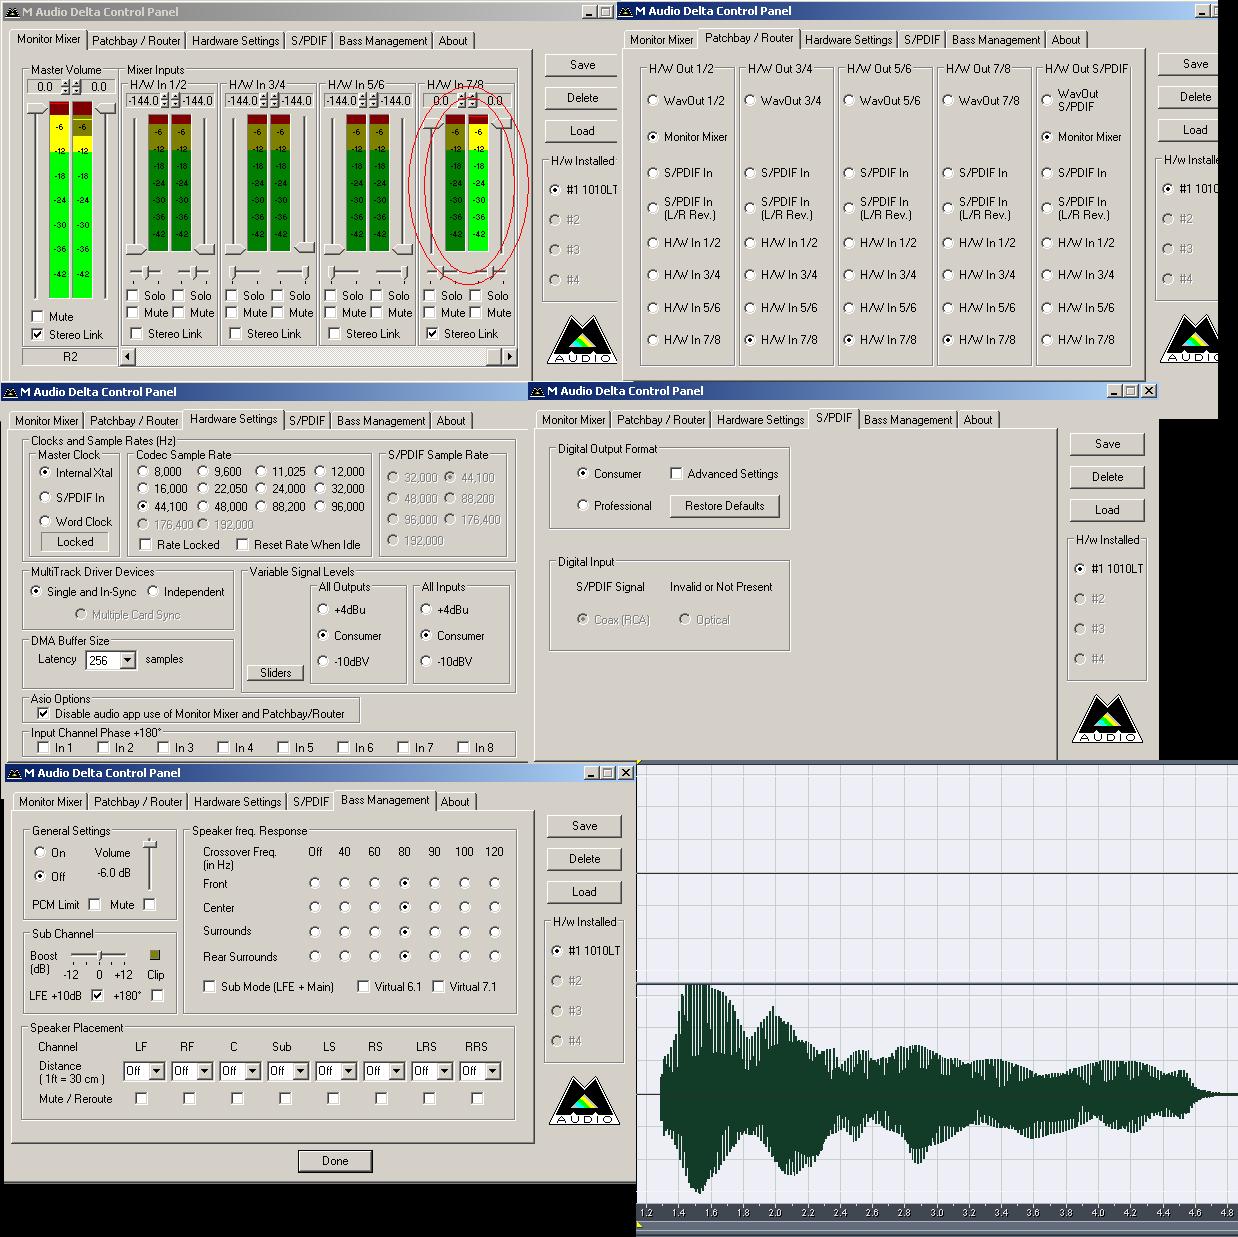
Task: Click Bass Management volume slider
Action: click(150, 846)
